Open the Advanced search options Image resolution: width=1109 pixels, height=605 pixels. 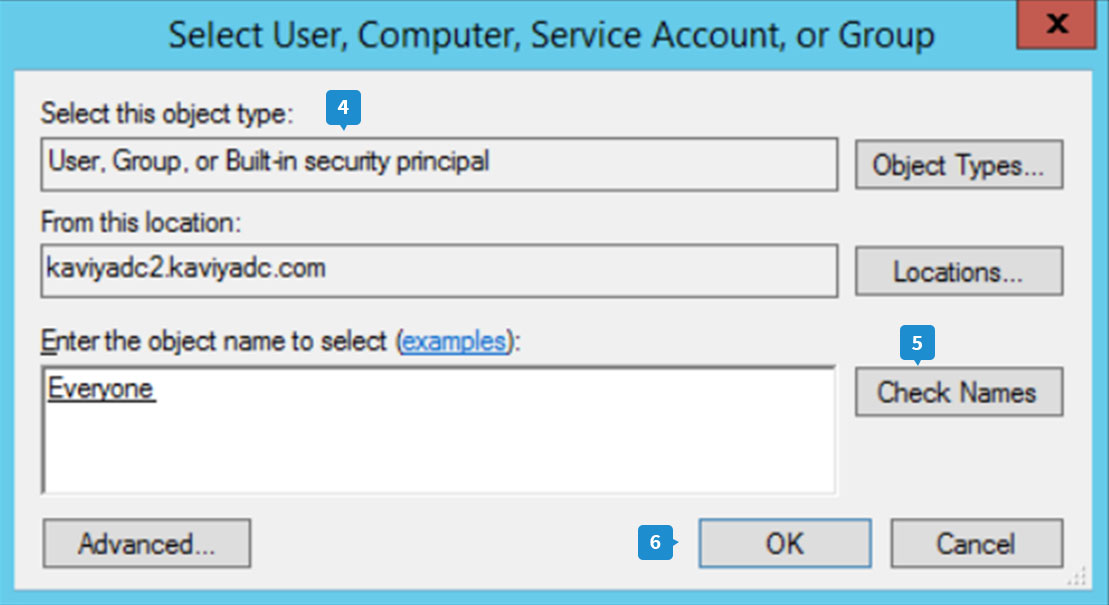pyautogui.click(x=146, y=544)
